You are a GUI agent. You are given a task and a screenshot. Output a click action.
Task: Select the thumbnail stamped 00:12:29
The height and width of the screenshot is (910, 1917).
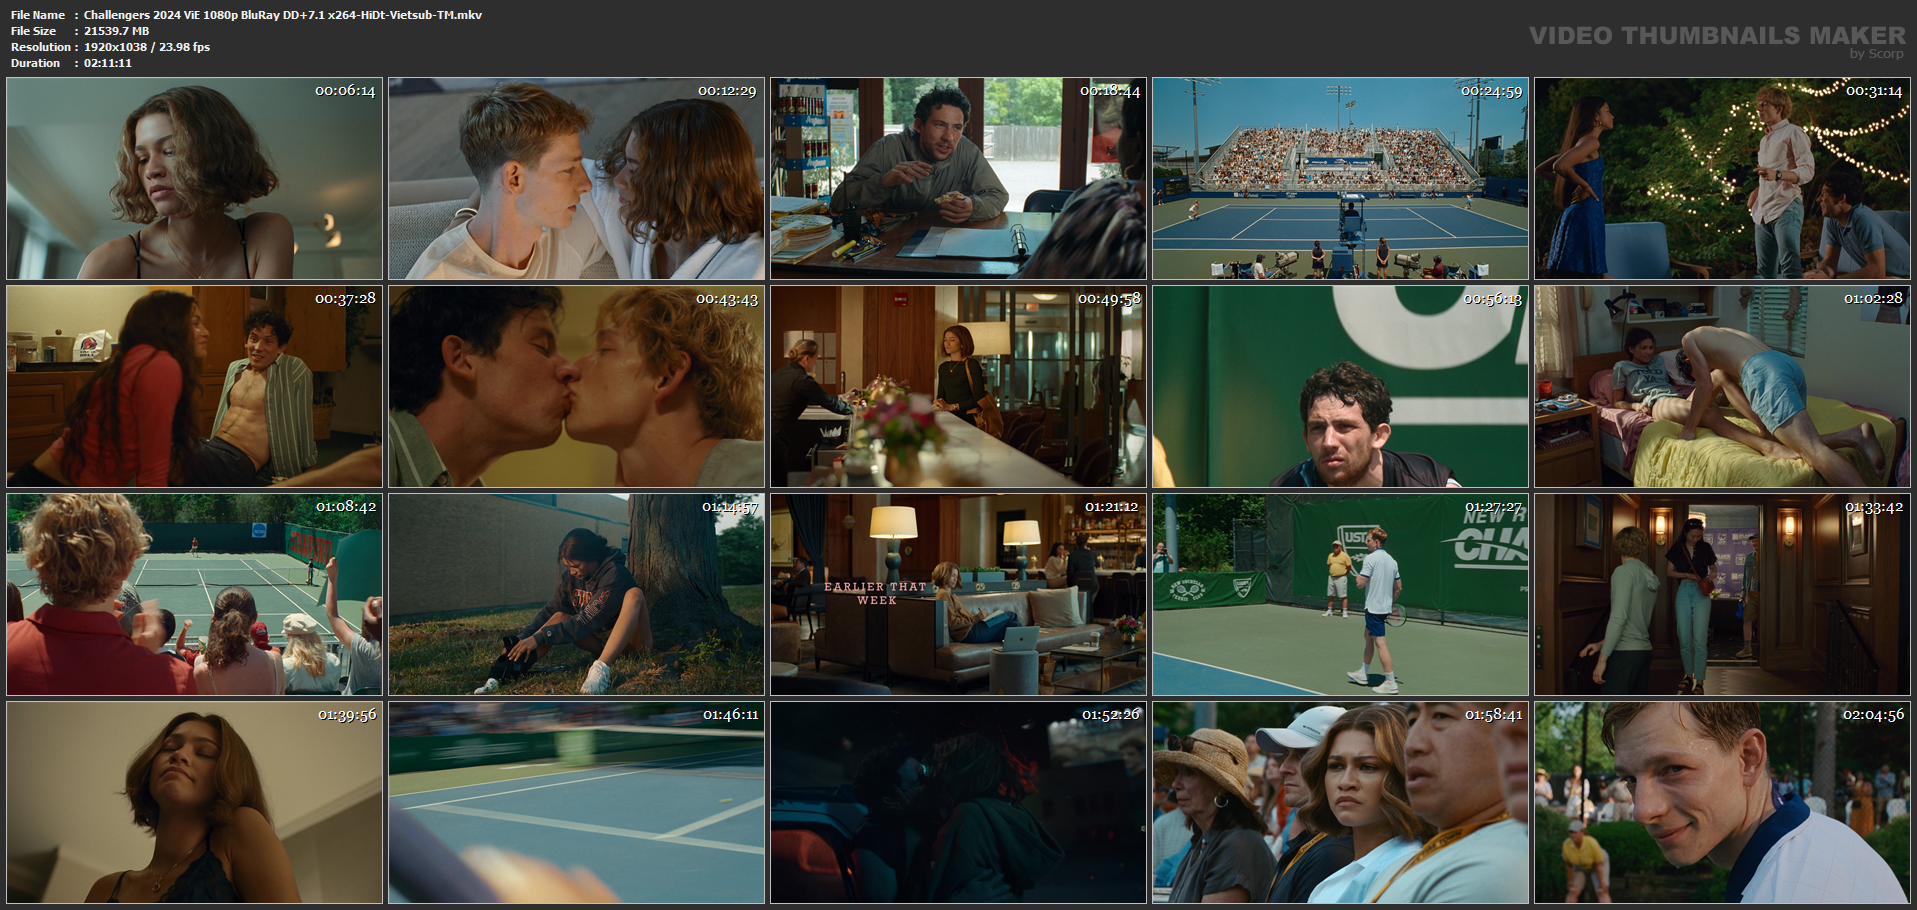577,178
